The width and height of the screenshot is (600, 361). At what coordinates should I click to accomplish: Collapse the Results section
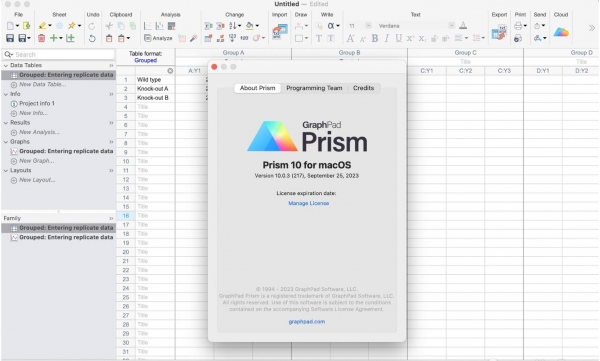(6, 123)
